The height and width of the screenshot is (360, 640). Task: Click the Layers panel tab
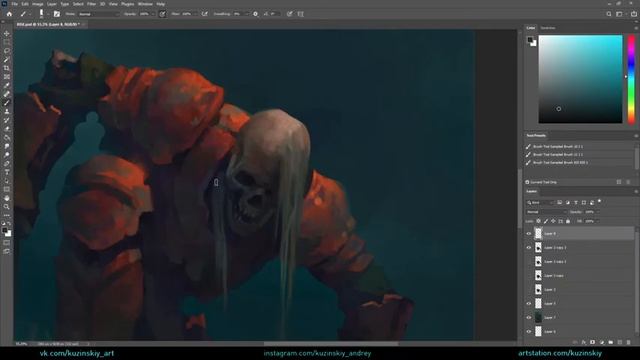pos(532,191)
